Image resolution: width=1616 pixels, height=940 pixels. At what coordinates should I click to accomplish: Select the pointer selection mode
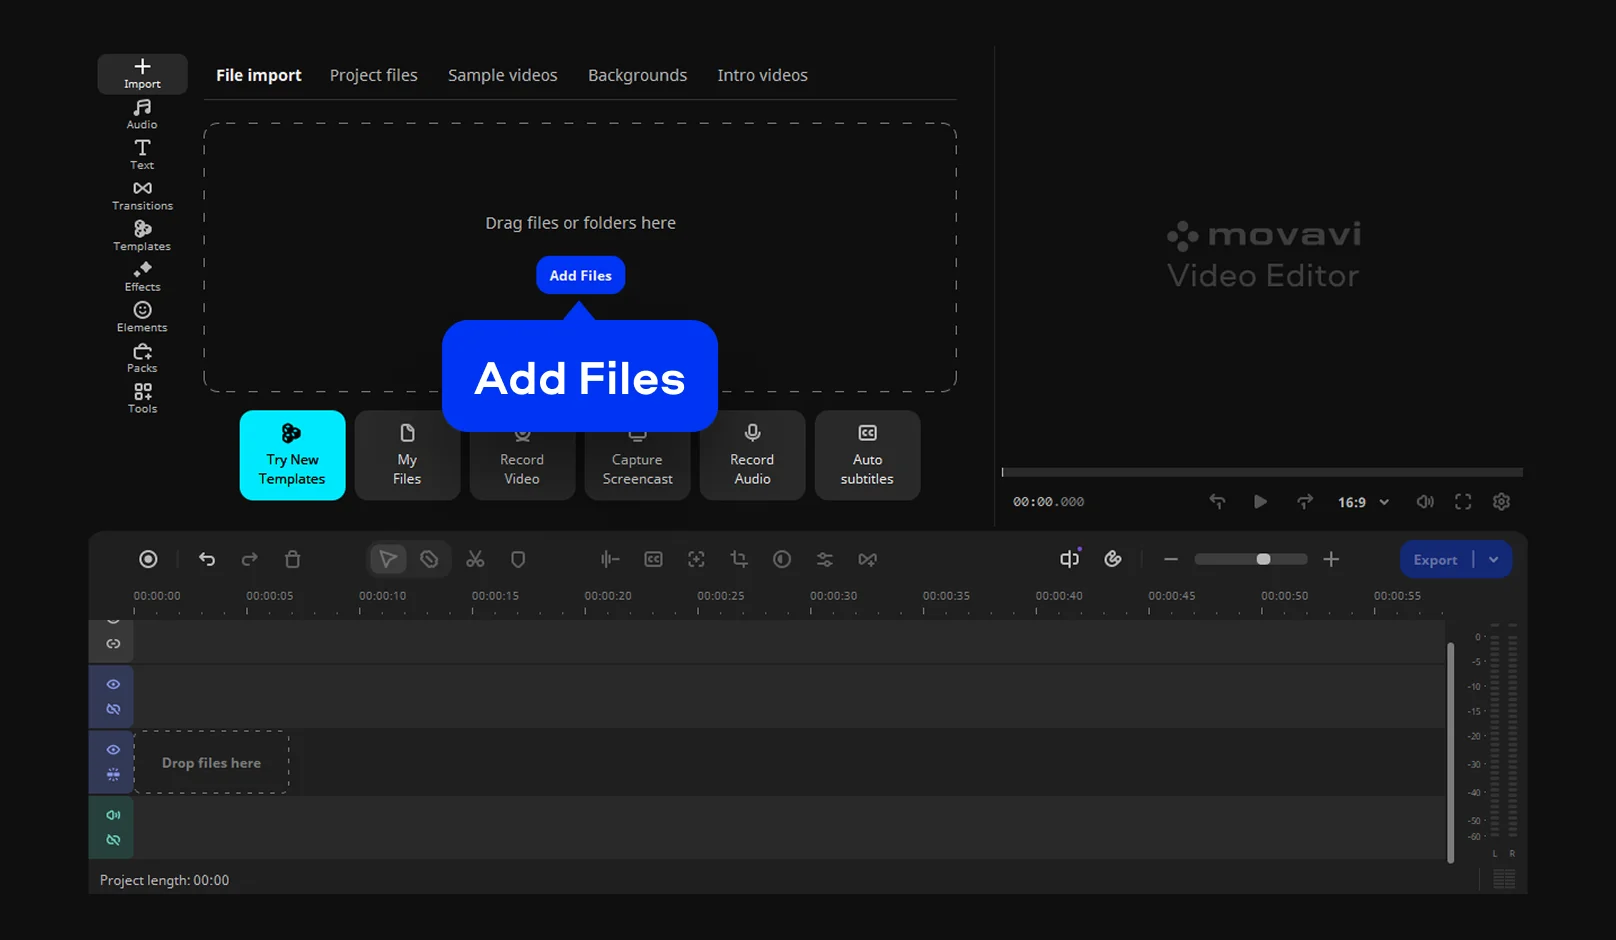tap(388, 559)
